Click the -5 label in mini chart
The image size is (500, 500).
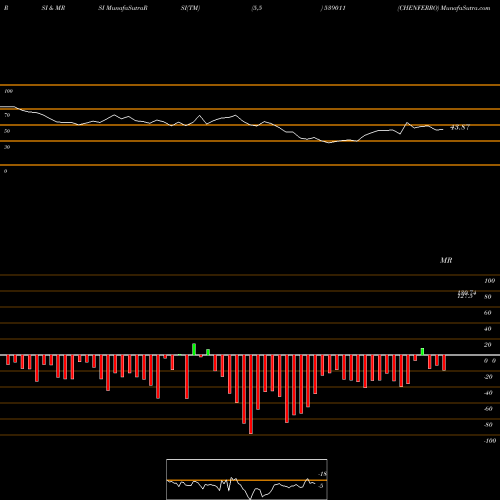321,486
